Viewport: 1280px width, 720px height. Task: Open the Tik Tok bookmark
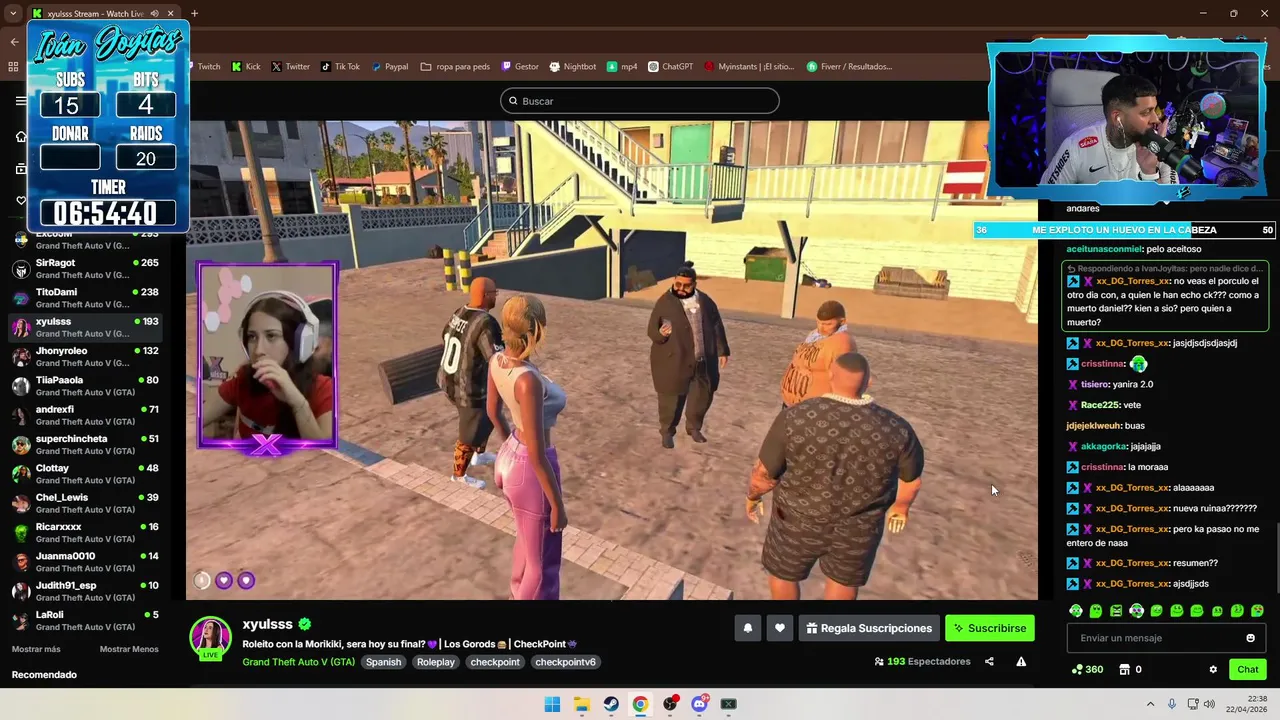340,67
